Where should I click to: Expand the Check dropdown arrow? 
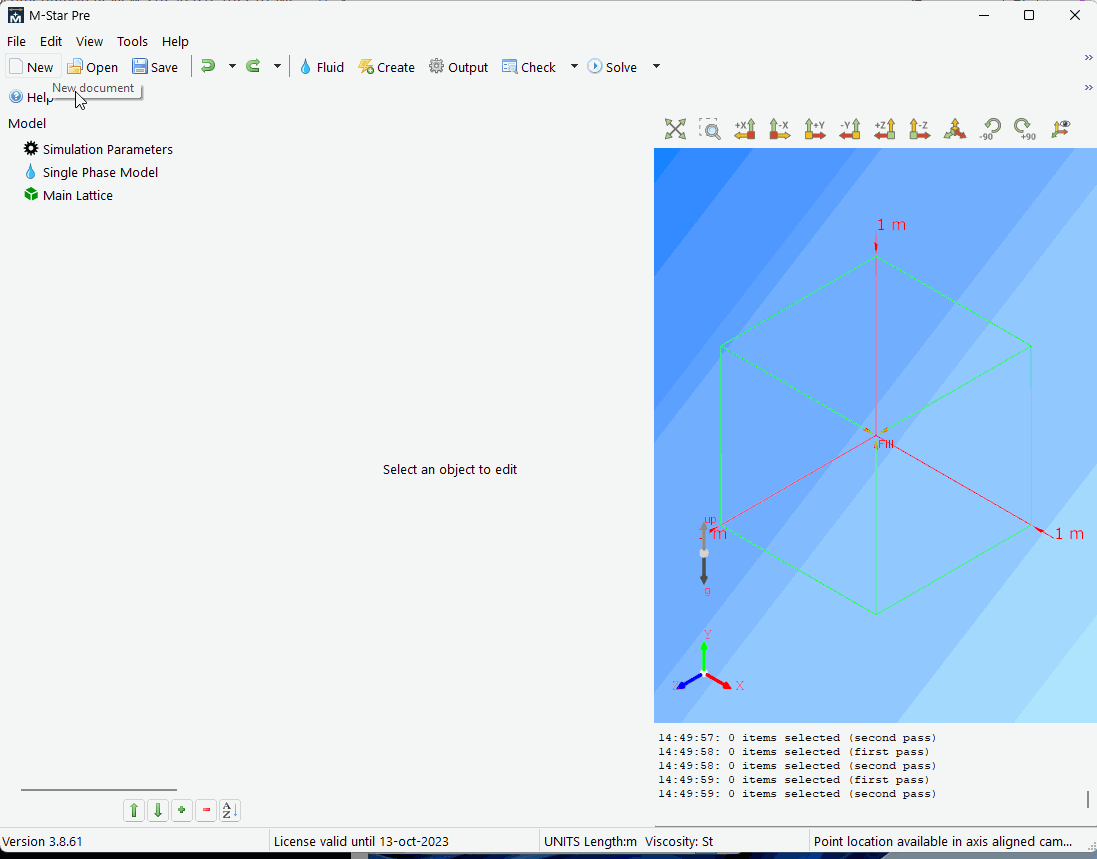click(x=574, y=66)
